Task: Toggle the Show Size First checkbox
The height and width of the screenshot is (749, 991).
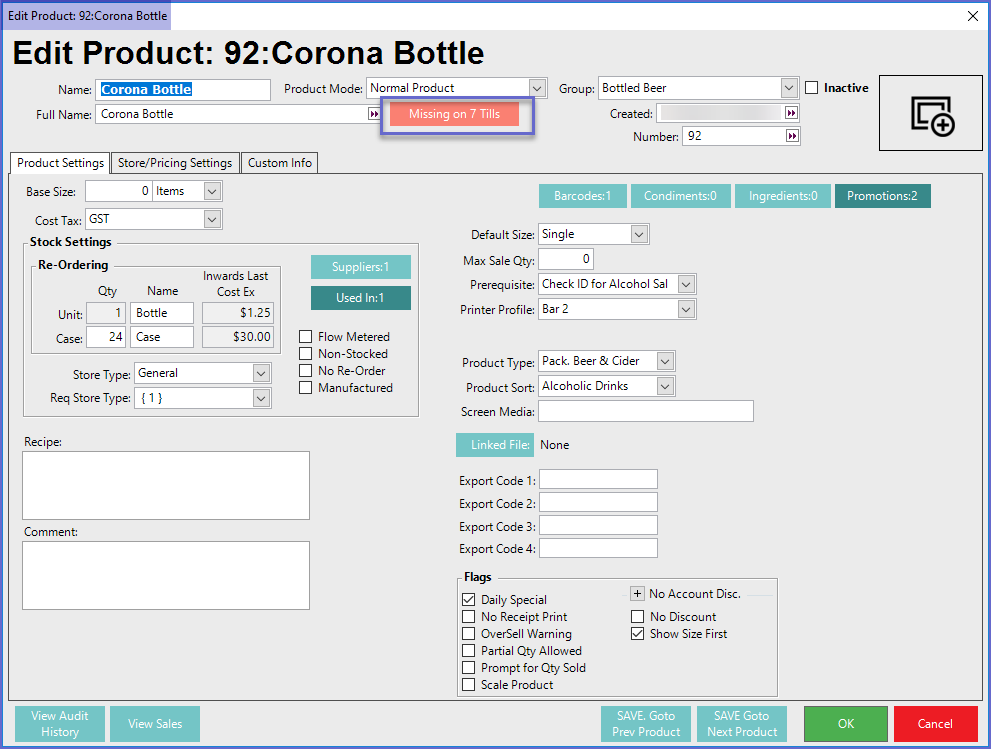Action: pos(638,634)
